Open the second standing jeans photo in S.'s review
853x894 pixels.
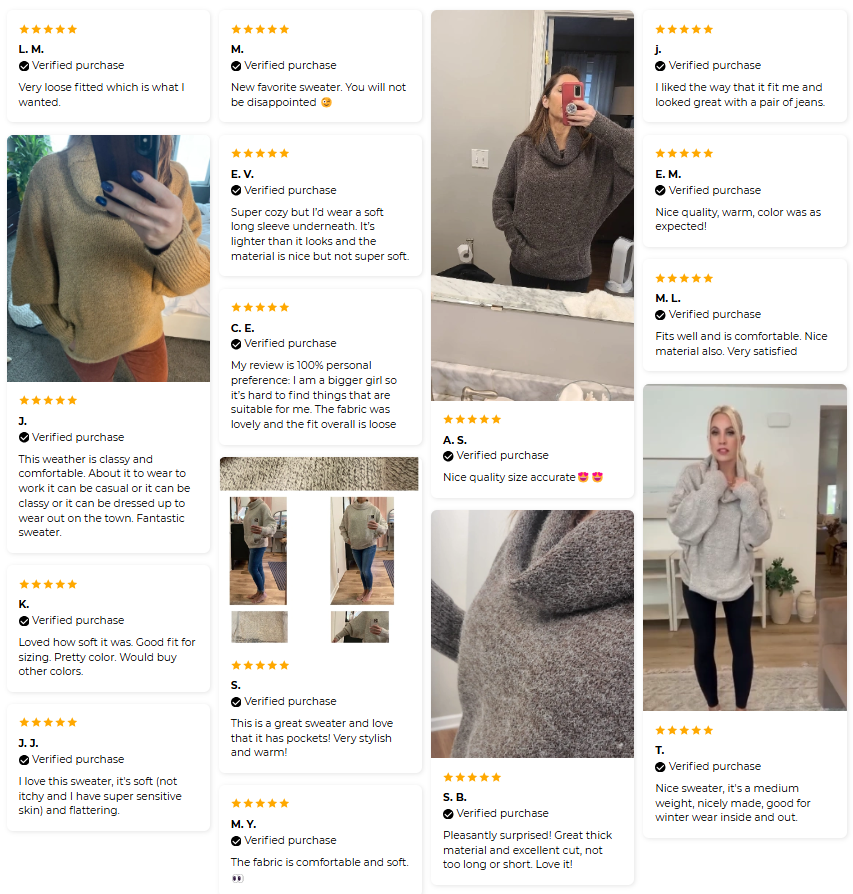click(362, 550)
